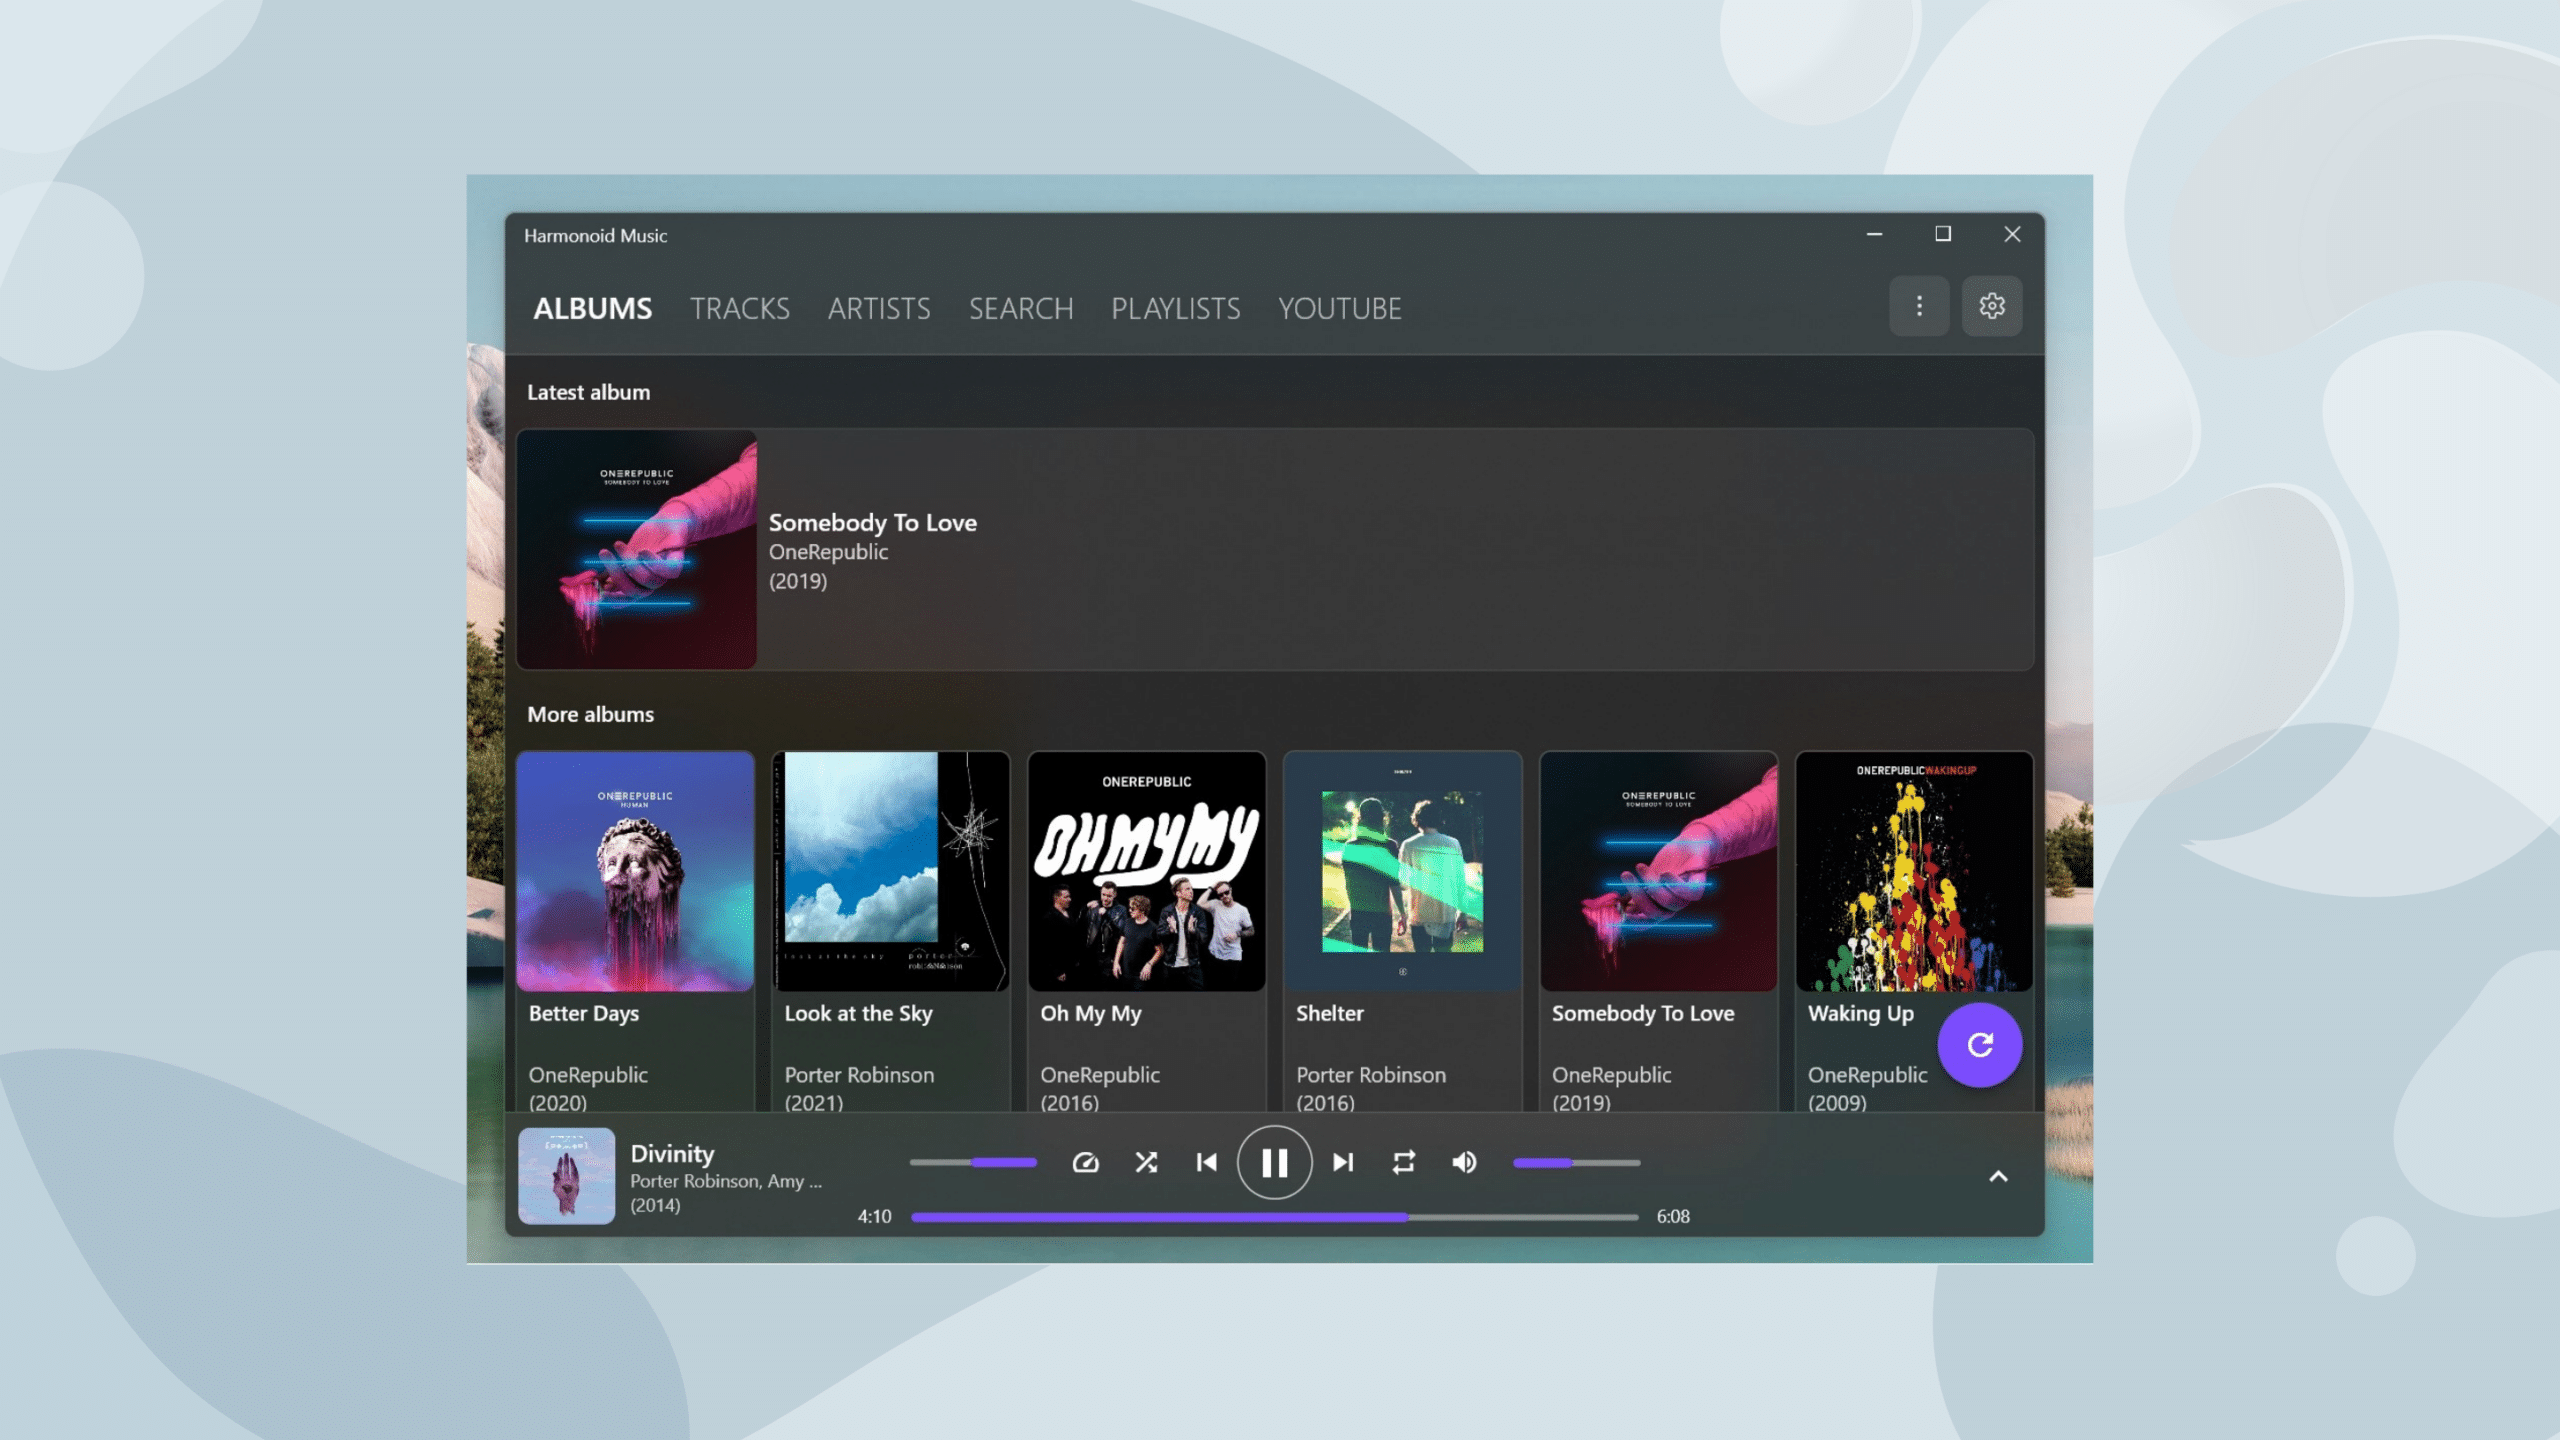Open the latest album Somebody To Love cover
Screen dimensions: 2560x1440
tap(637, 550)
